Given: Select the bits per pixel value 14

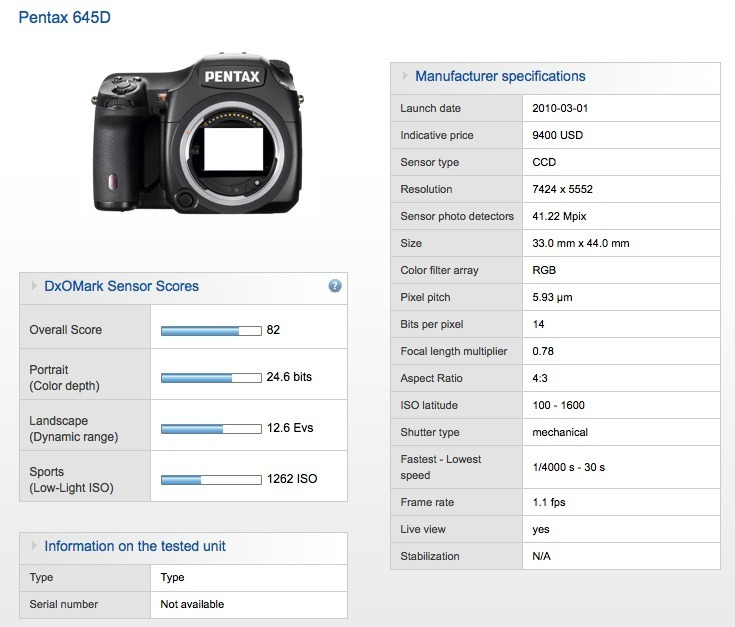Looking at the screenshot, I should tap(539, 324).
